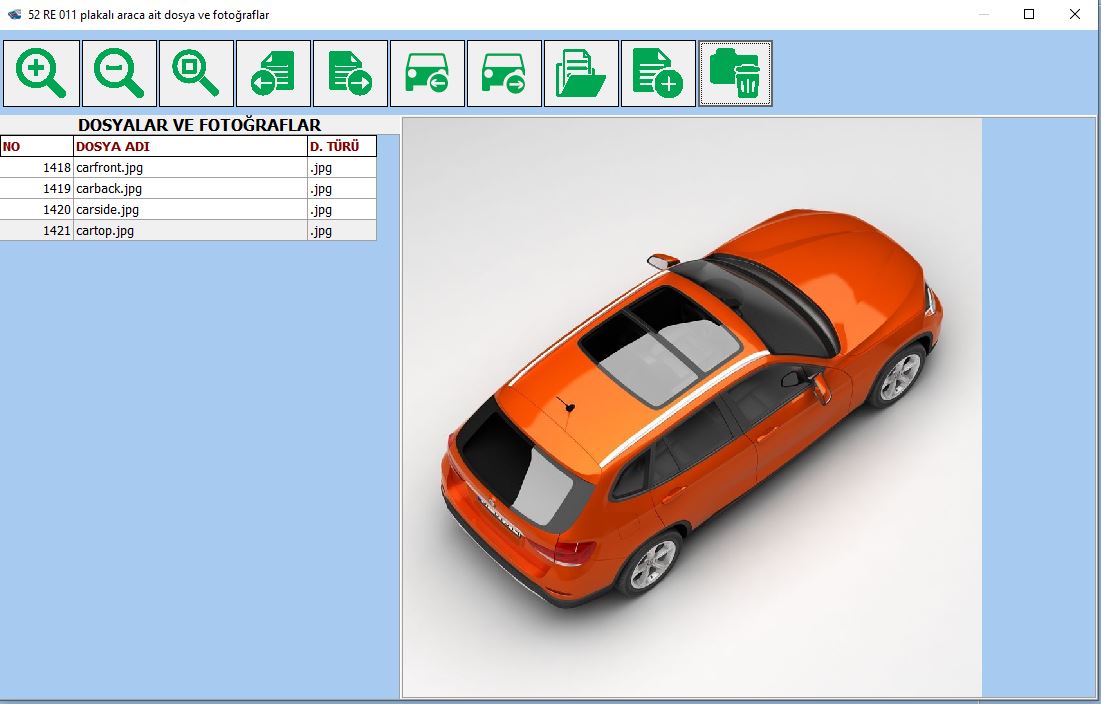Click the orange car top-view photo preview
The width and height of the screenshot is (1101, 704).
pyautogui.click(x=692, y=408)
